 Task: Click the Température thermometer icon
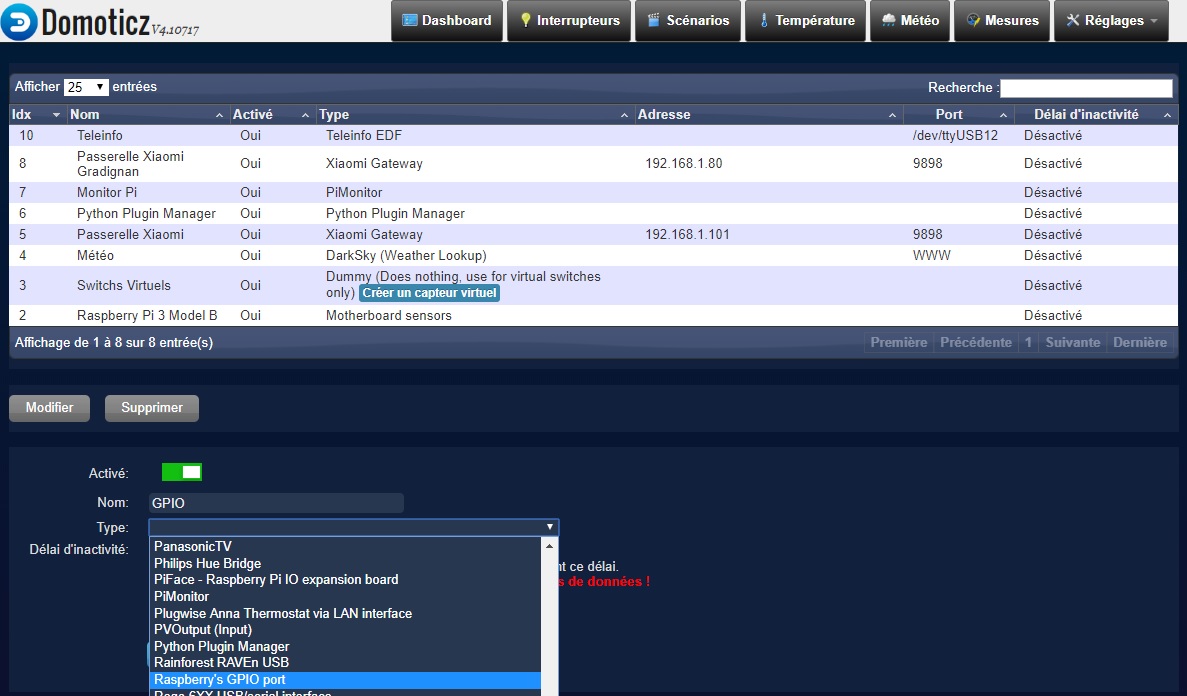pyautogui.click(x=764, y=21)
